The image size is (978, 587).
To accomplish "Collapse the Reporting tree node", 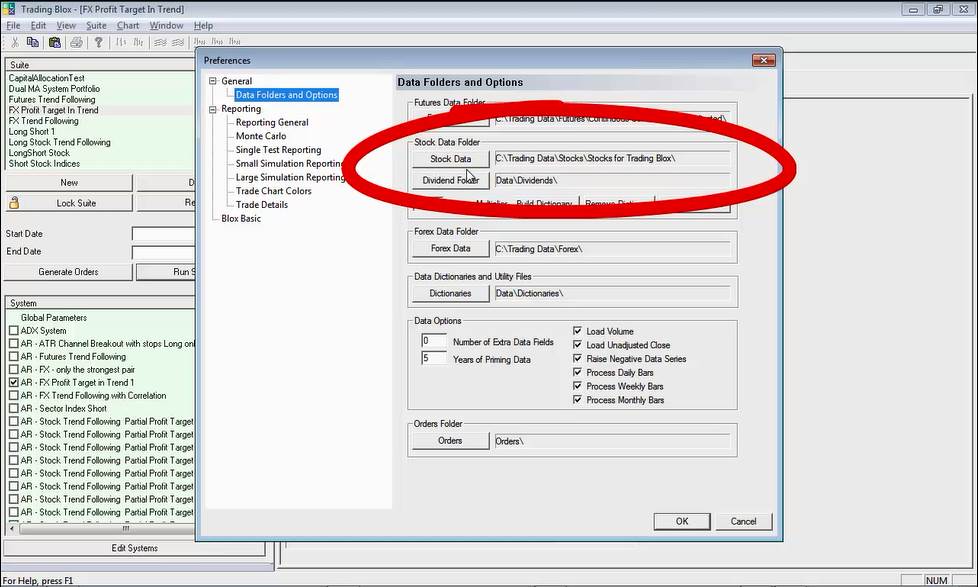I will coord(213,109).
